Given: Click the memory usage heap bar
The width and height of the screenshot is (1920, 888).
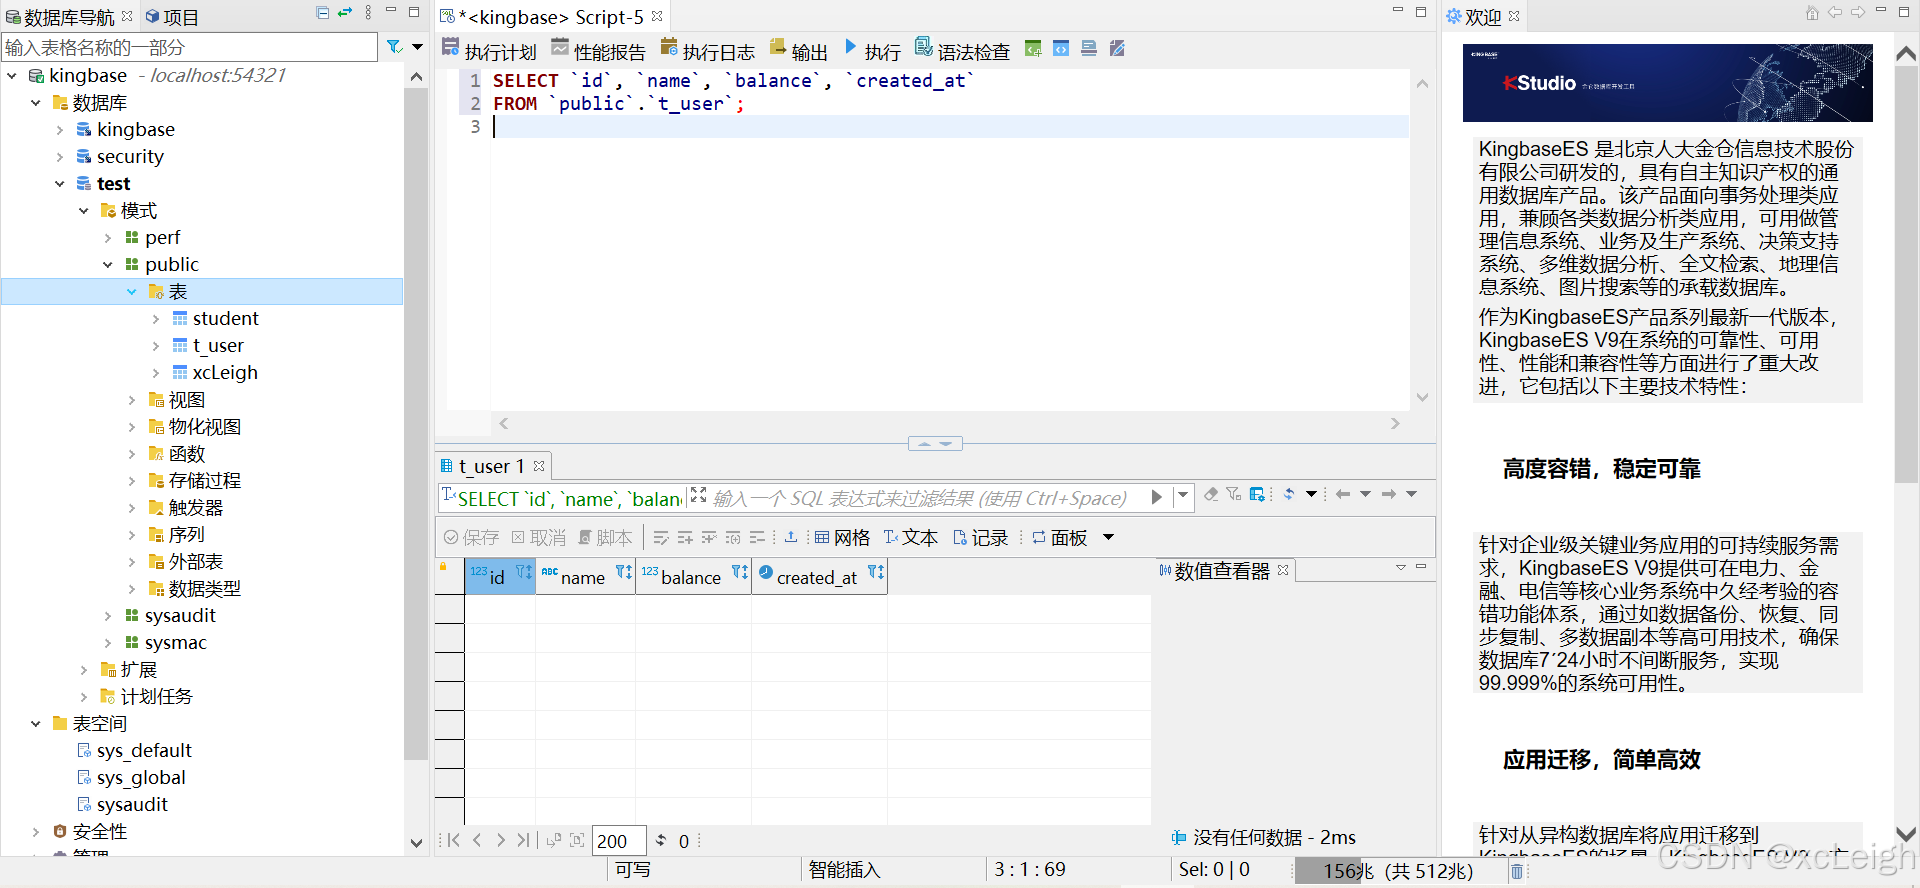Looking at the screenshot, I should tap(1398, 871).
